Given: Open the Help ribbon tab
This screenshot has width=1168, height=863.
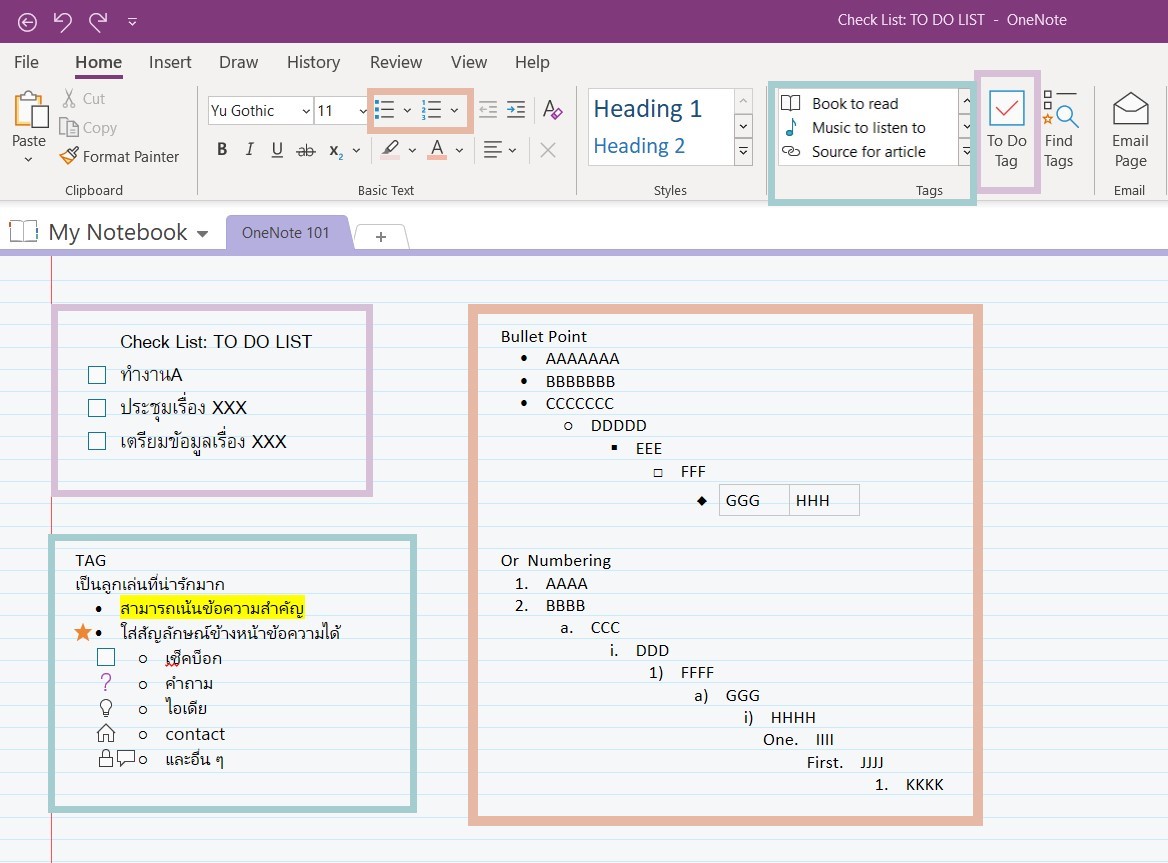Looking at the screenshot, I should tap(532, 62).
